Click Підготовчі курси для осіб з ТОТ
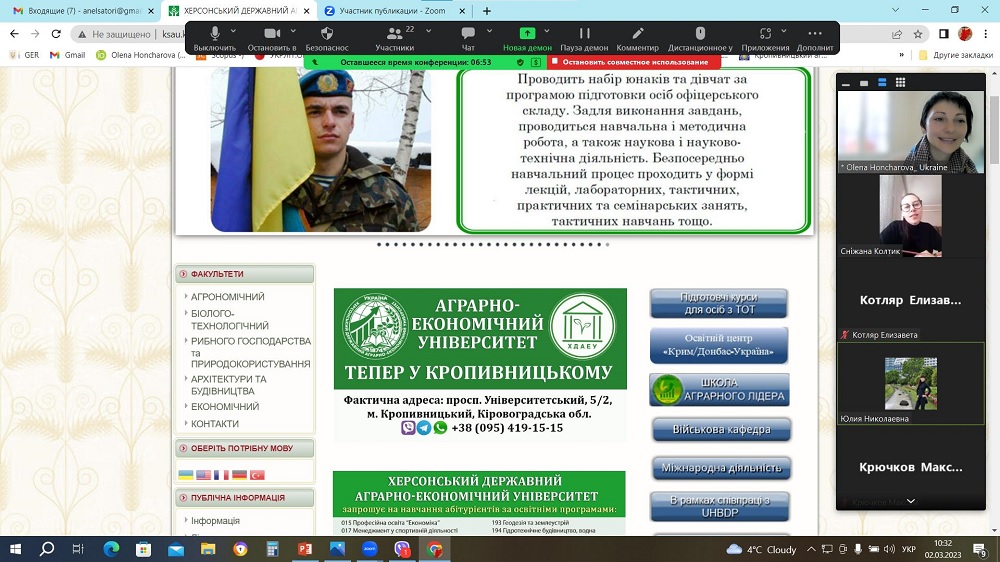This screenshot has height=562, width=1000. 719,304
